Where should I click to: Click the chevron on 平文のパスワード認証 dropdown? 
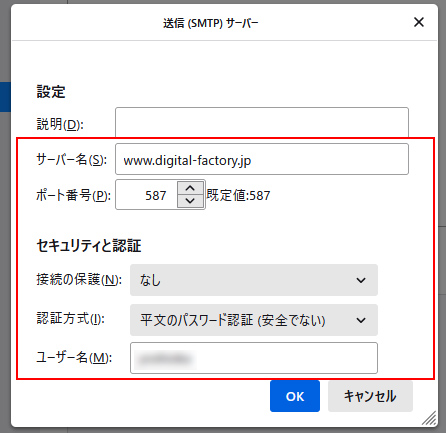361,320
